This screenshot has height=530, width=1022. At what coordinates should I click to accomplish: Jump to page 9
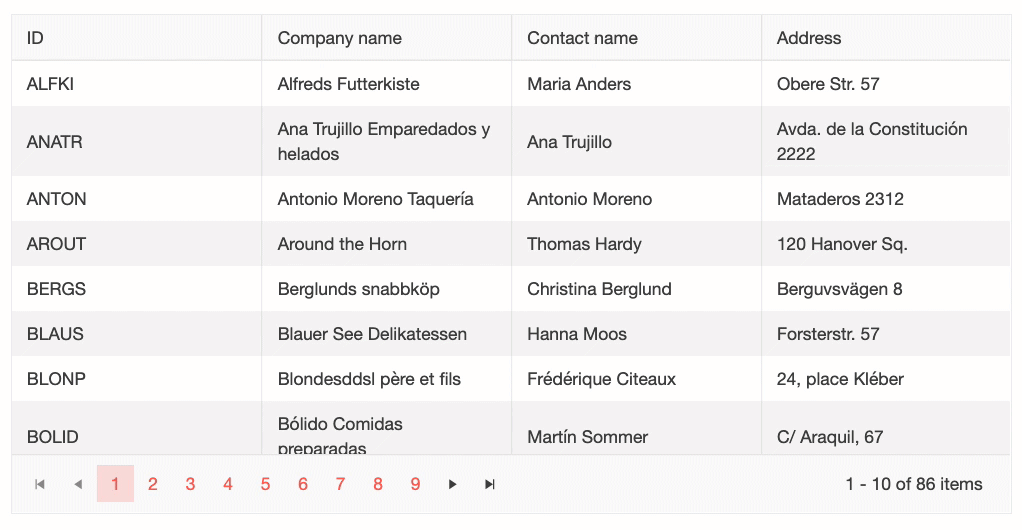click(415, 485)
